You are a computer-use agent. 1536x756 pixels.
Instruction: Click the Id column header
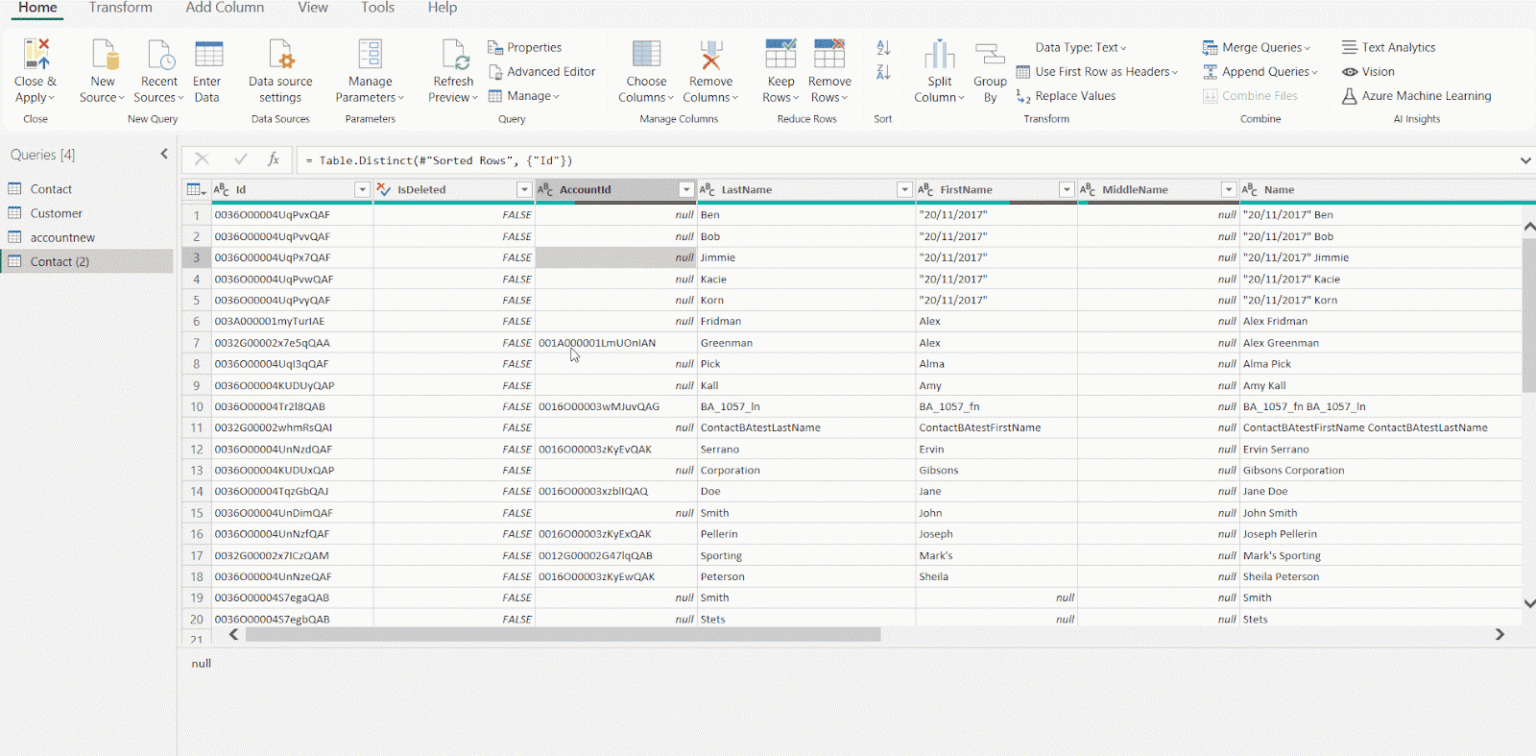(x=292, y=189)
